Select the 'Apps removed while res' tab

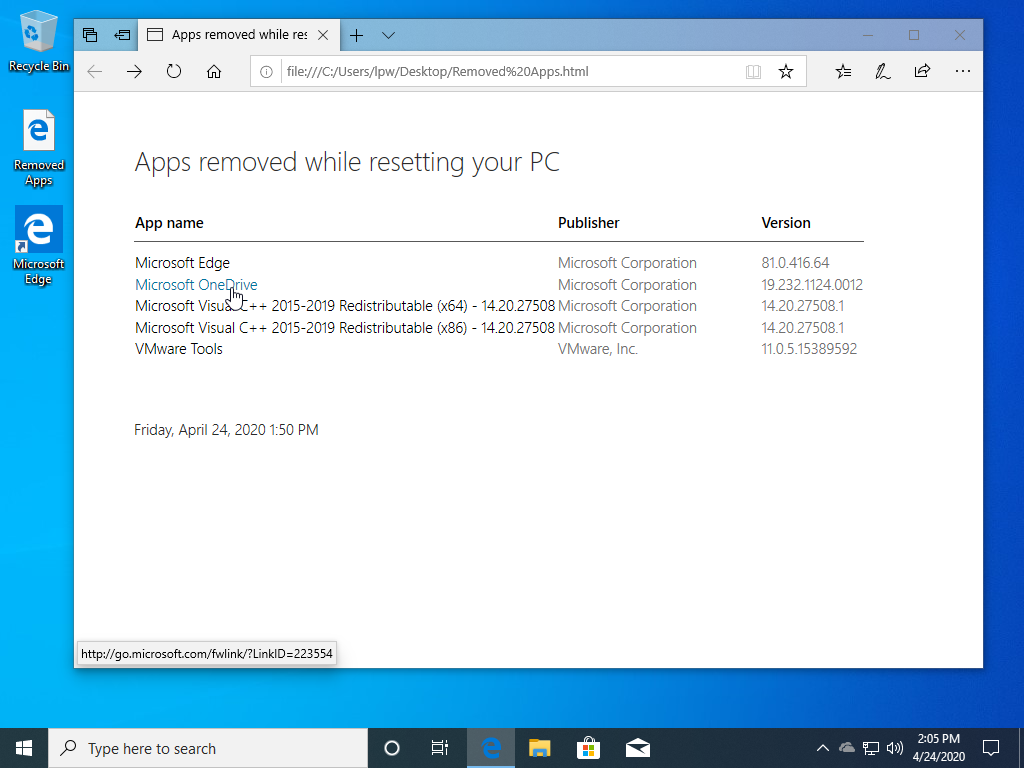pyautogui.click(x=239, y=35)
